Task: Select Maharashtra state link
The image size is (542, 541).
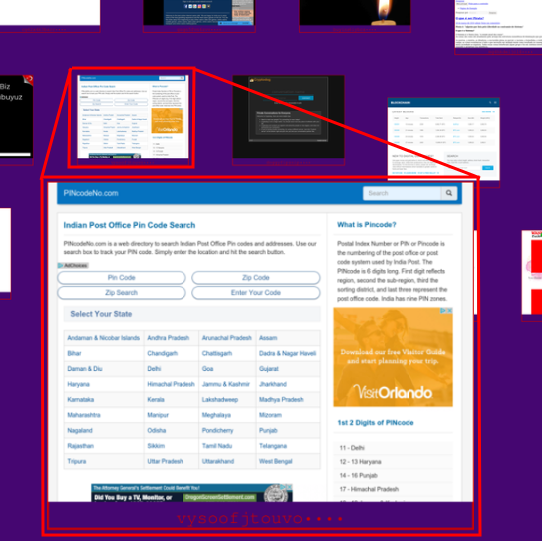Action: (x=84, y=415)
